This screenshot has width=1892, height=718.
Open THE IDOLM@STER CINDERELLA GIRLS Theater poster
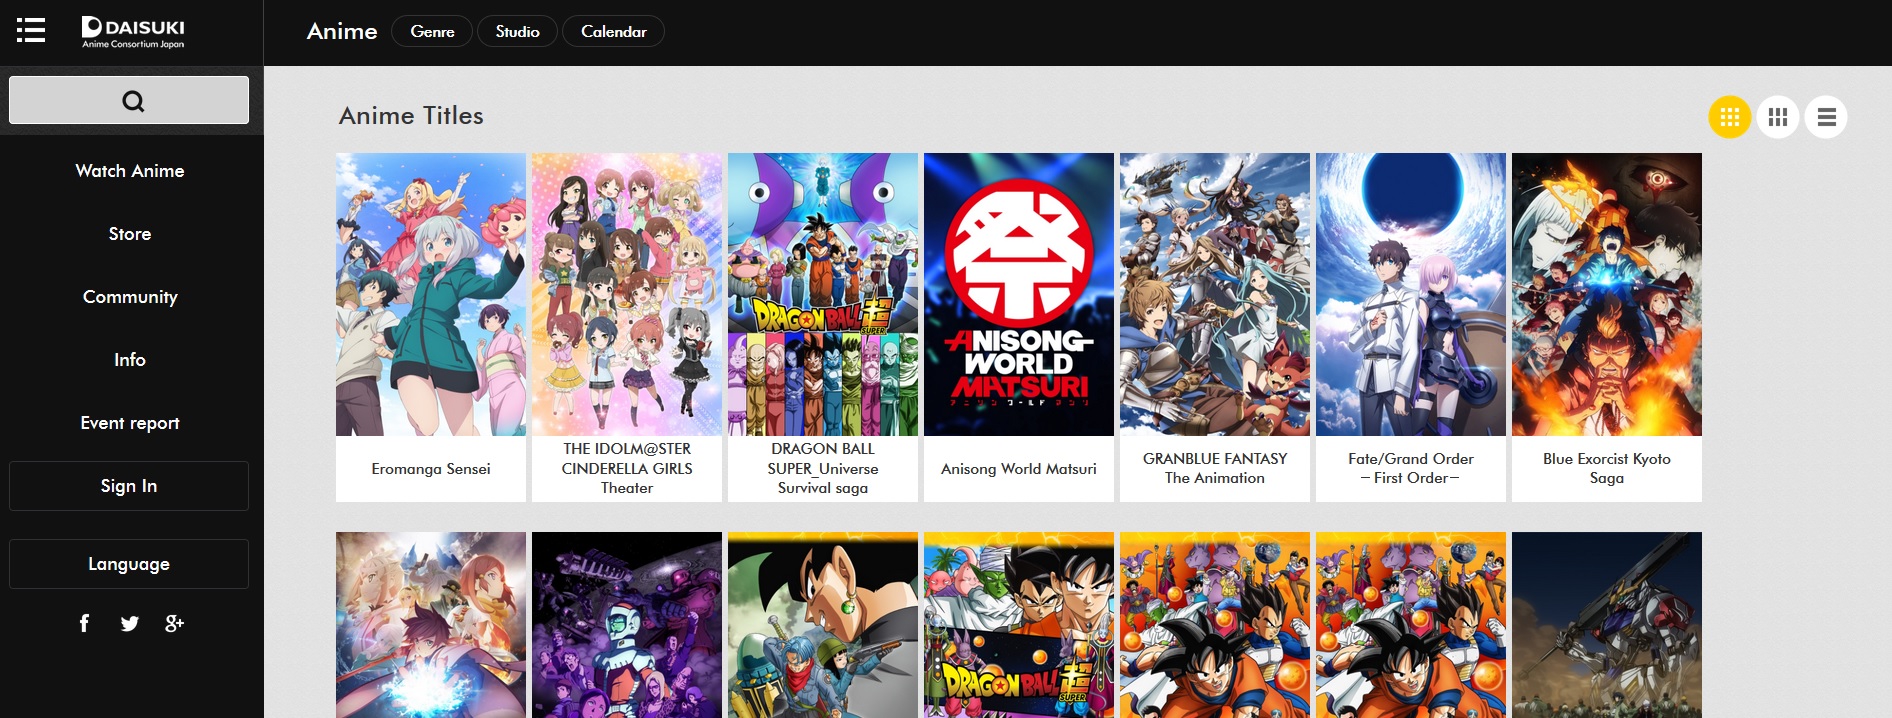[x=627, y=294]
